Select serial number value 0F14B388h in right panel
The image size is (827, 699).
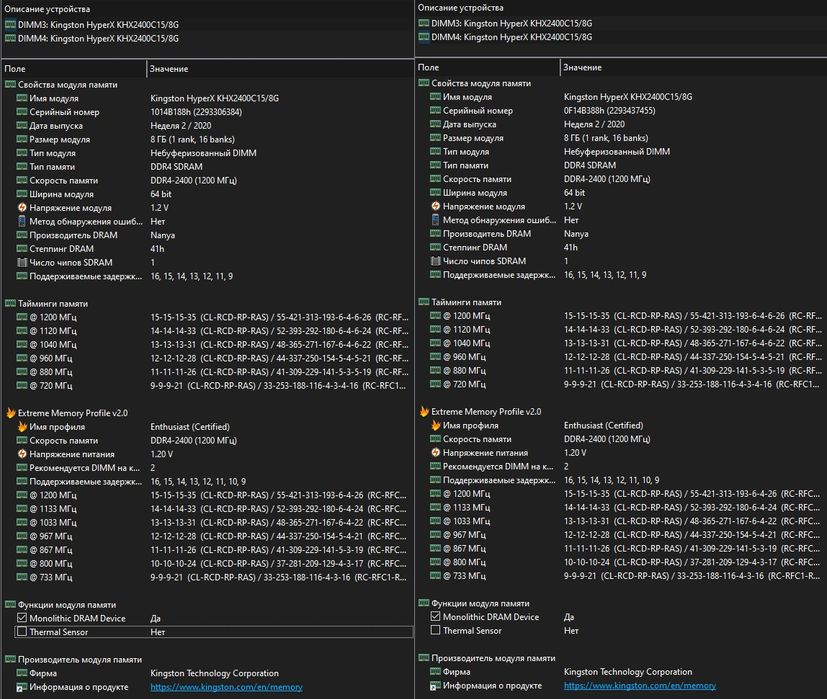[x=610, y=110]
